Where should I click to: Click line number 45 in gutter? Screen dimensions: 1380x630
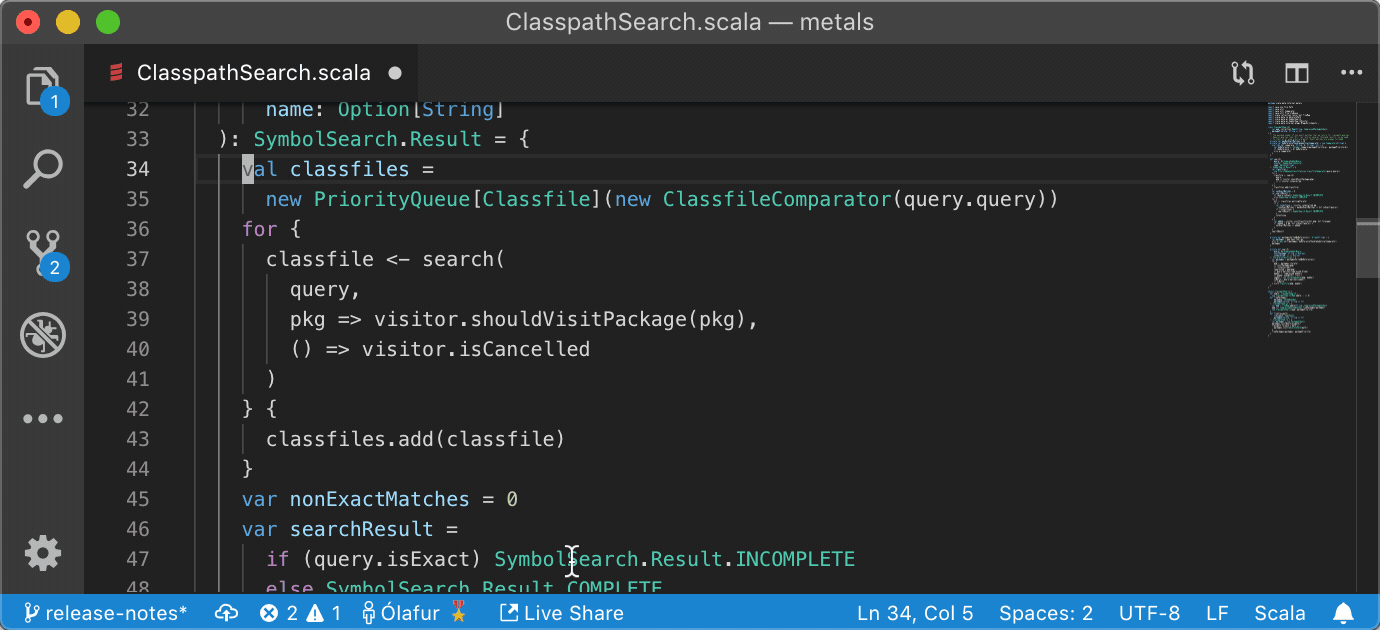138,499
